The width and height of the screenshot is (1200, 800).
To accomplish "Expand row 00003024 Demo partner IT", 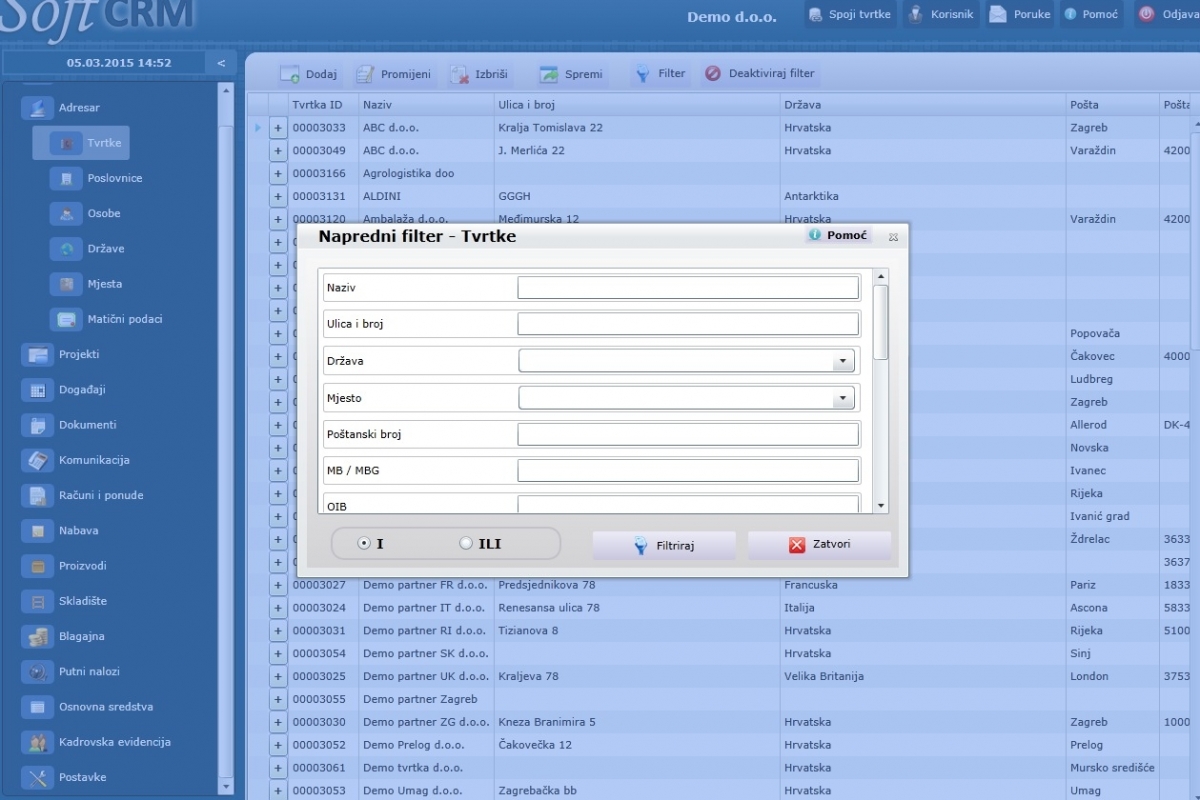I will [x=278, y=608].
